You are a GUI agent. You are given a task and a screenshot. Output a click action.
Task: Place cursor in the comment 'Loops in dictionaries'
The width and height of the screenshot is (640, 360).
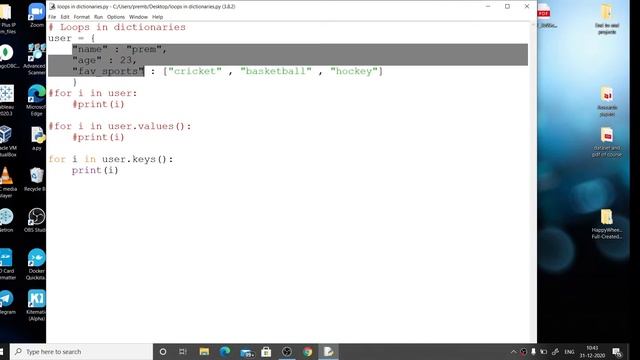click(123, 27)
